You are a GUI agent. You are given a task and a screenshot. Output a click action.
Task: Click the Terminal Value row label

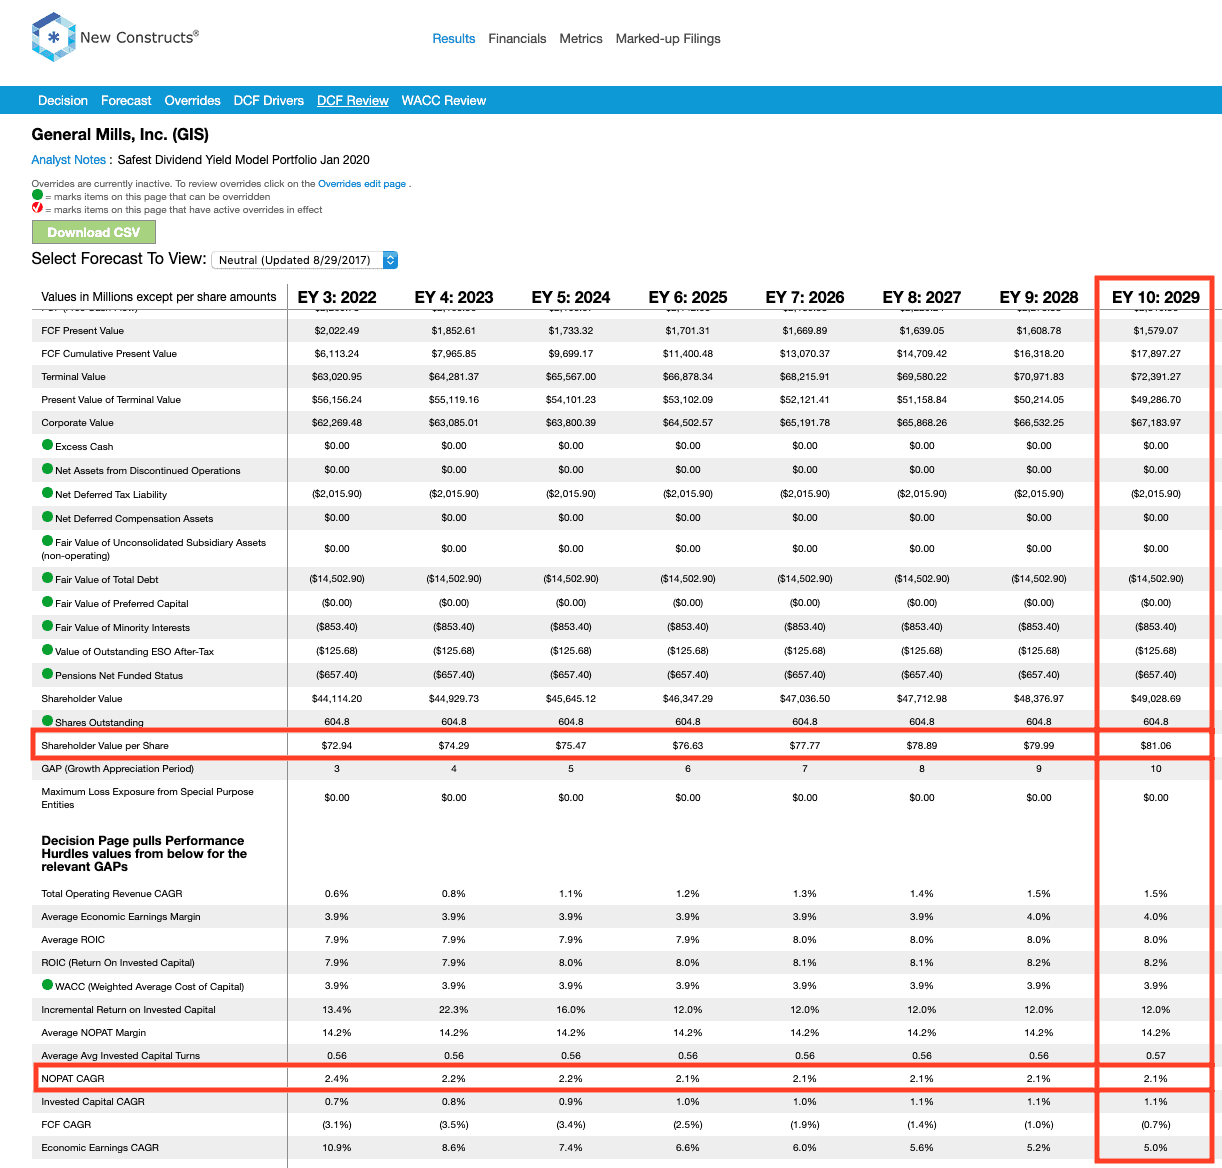pos(73,377)
